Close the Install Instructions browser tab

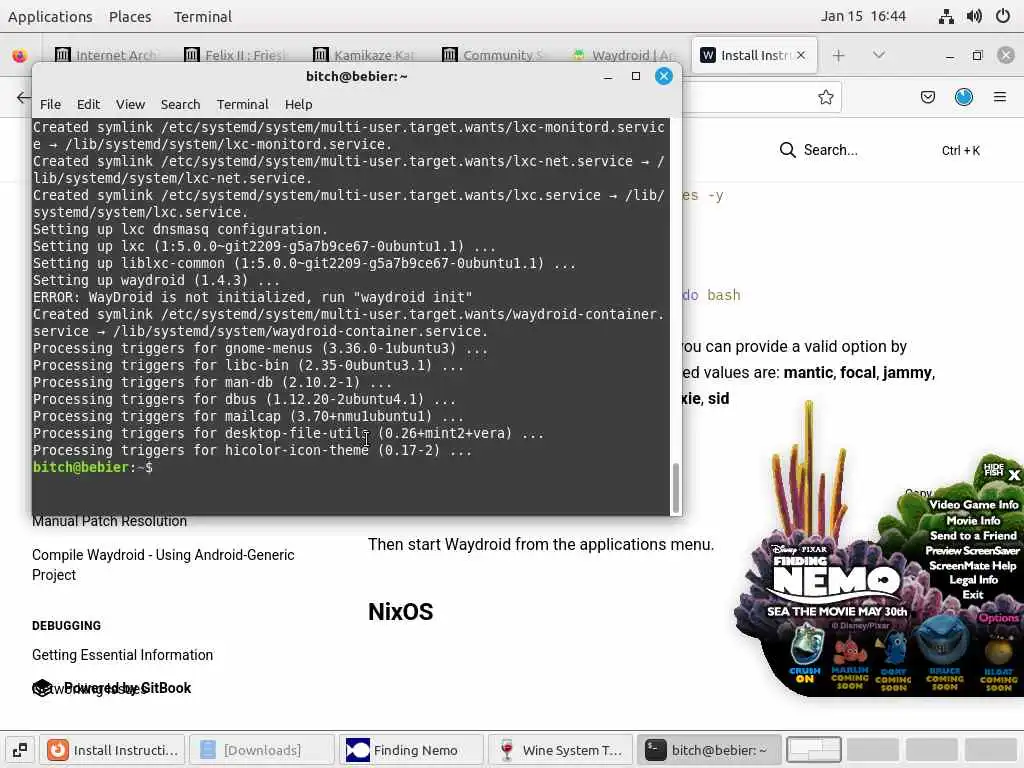[x=801, y=56]
